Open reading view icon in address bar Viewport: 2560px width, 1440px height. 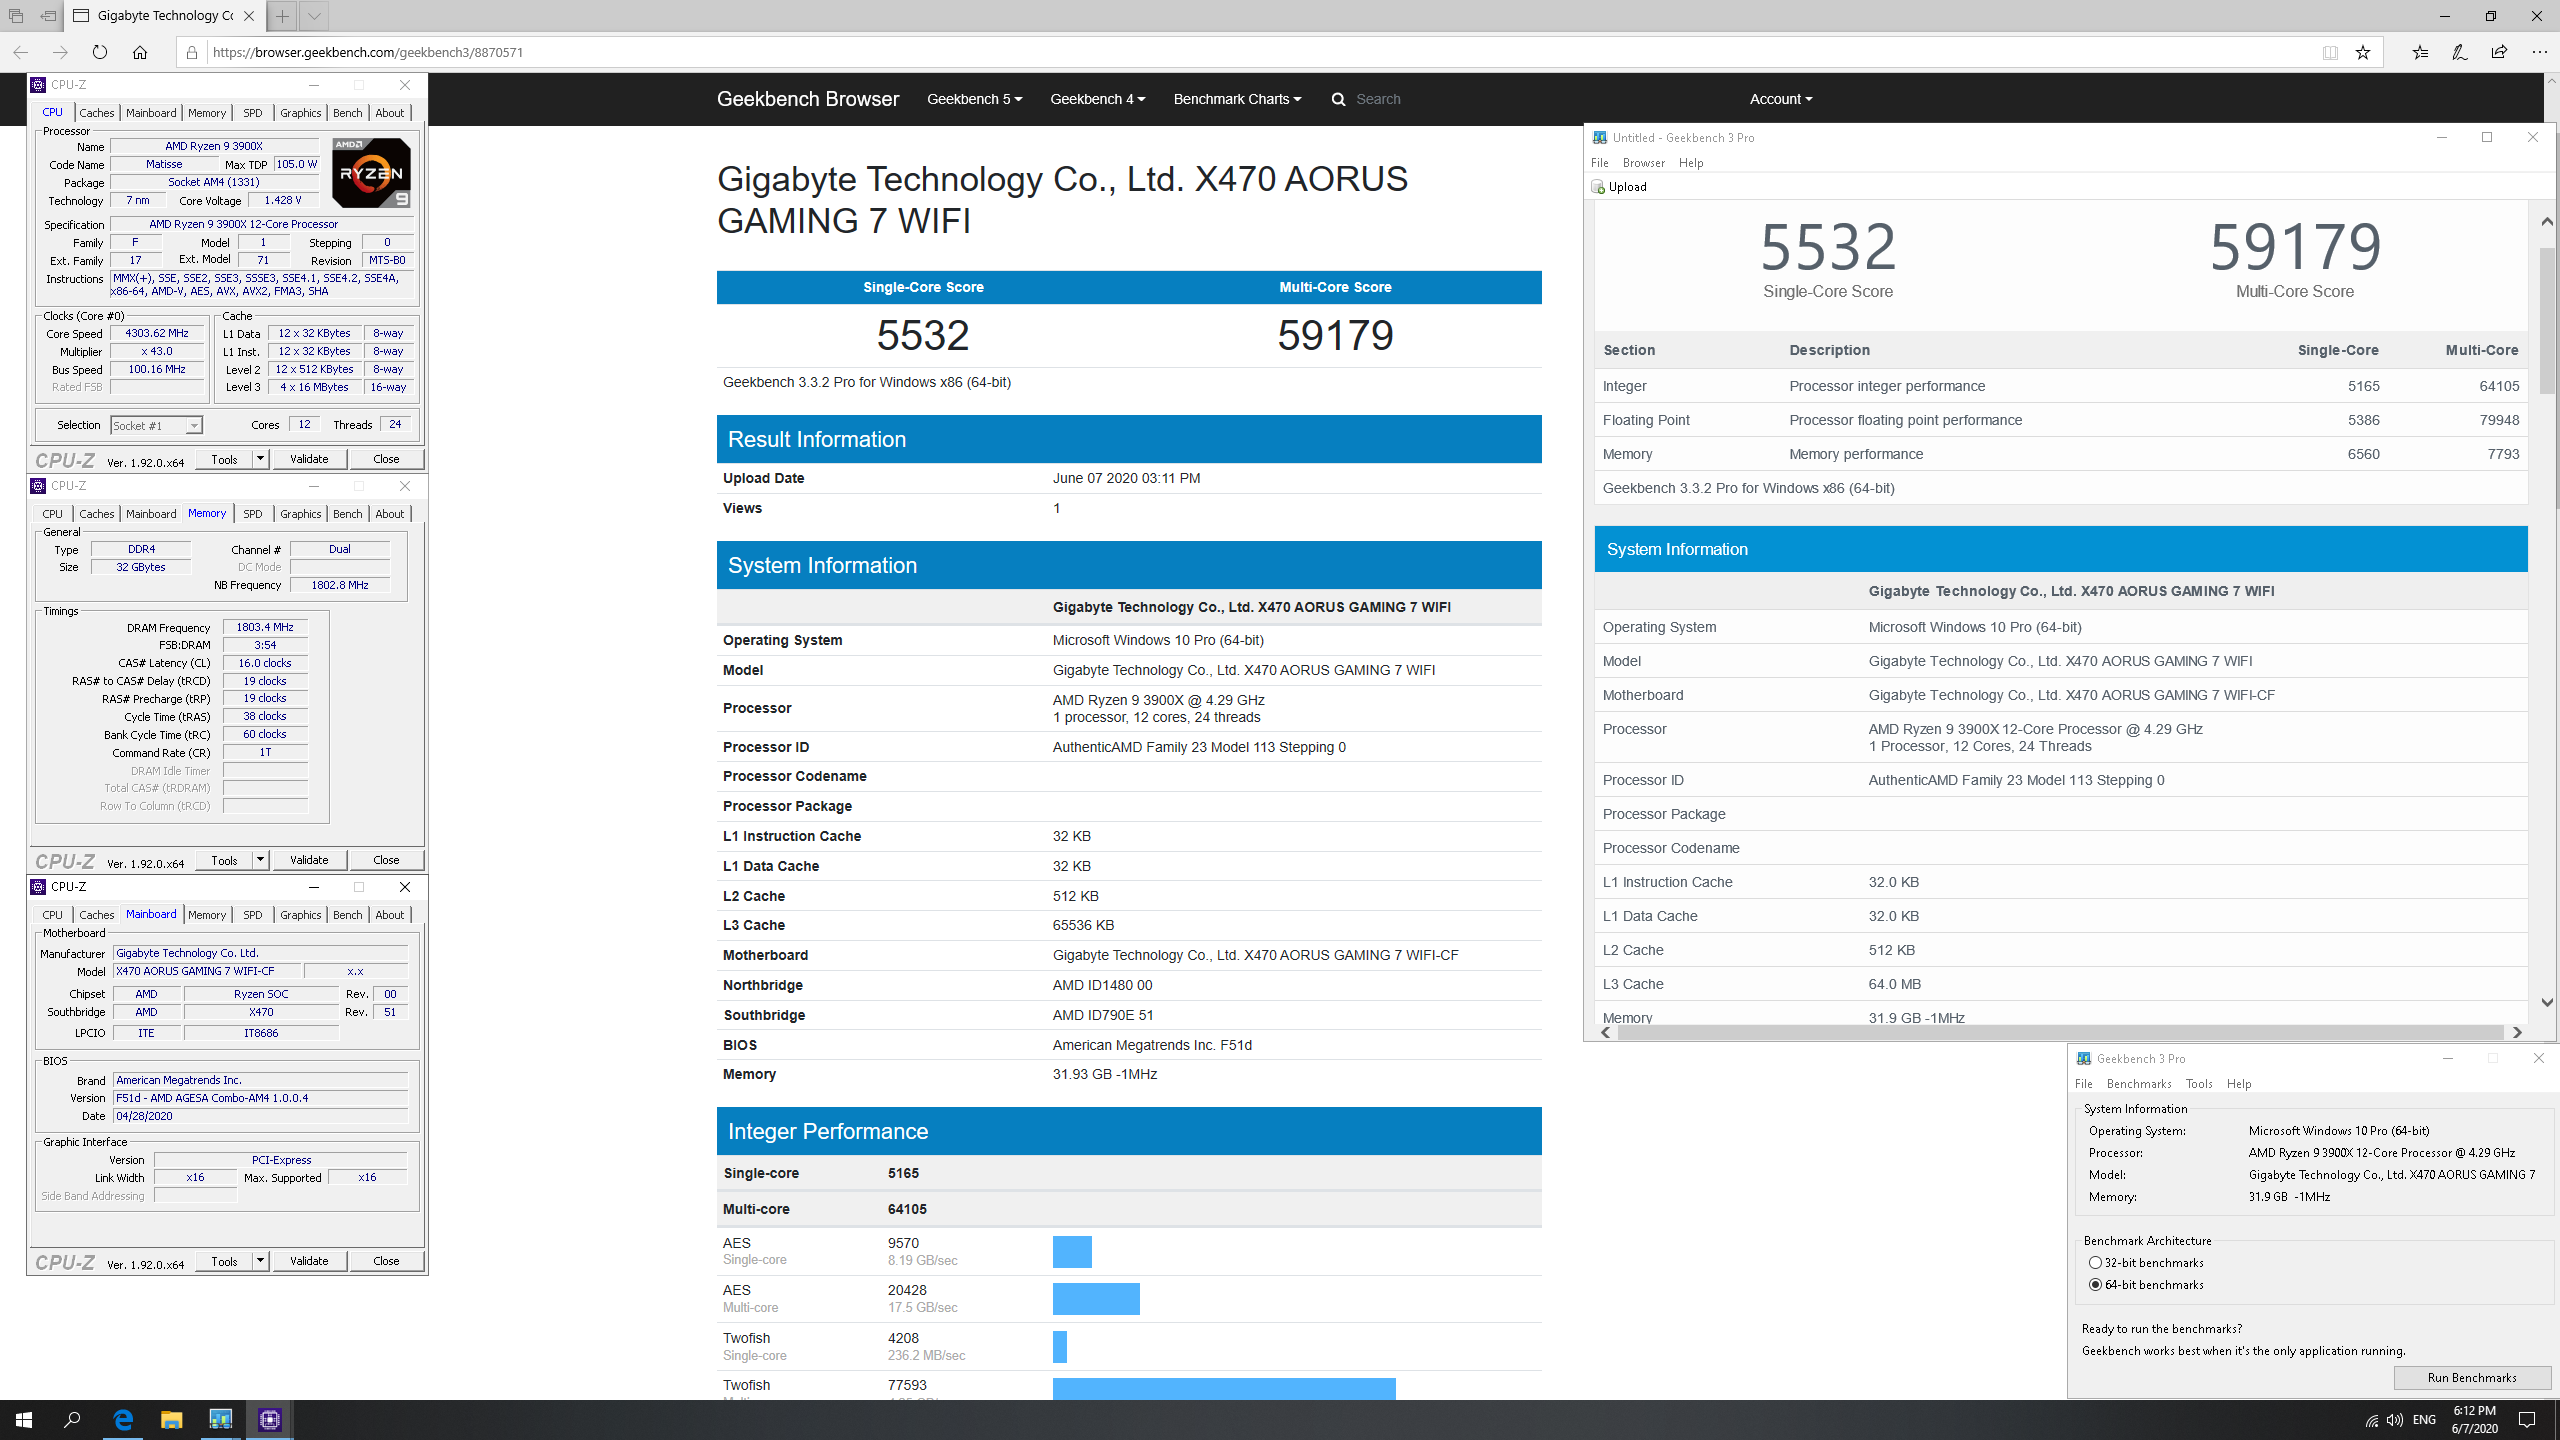2330,52
